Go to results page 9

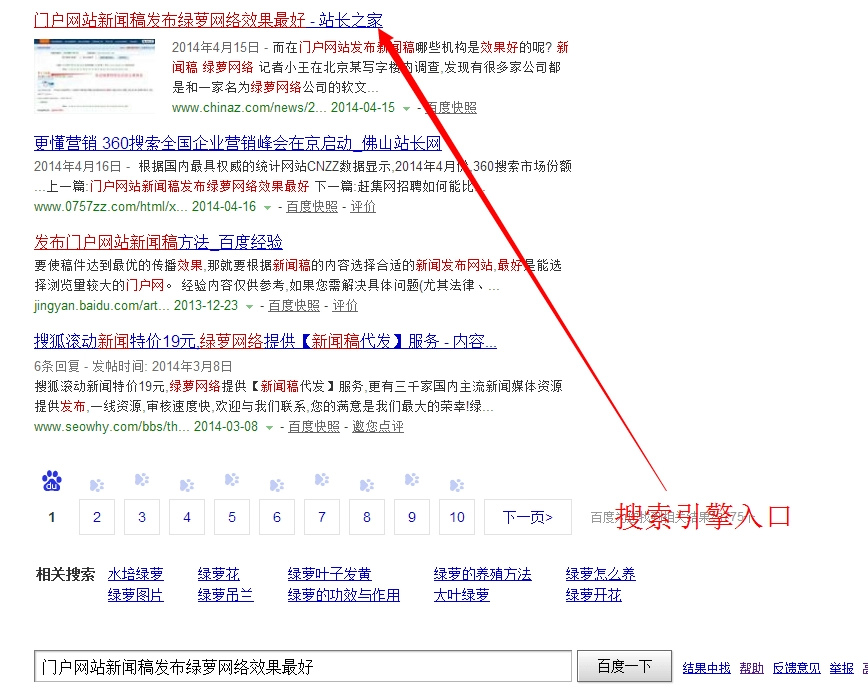[412, 517]
